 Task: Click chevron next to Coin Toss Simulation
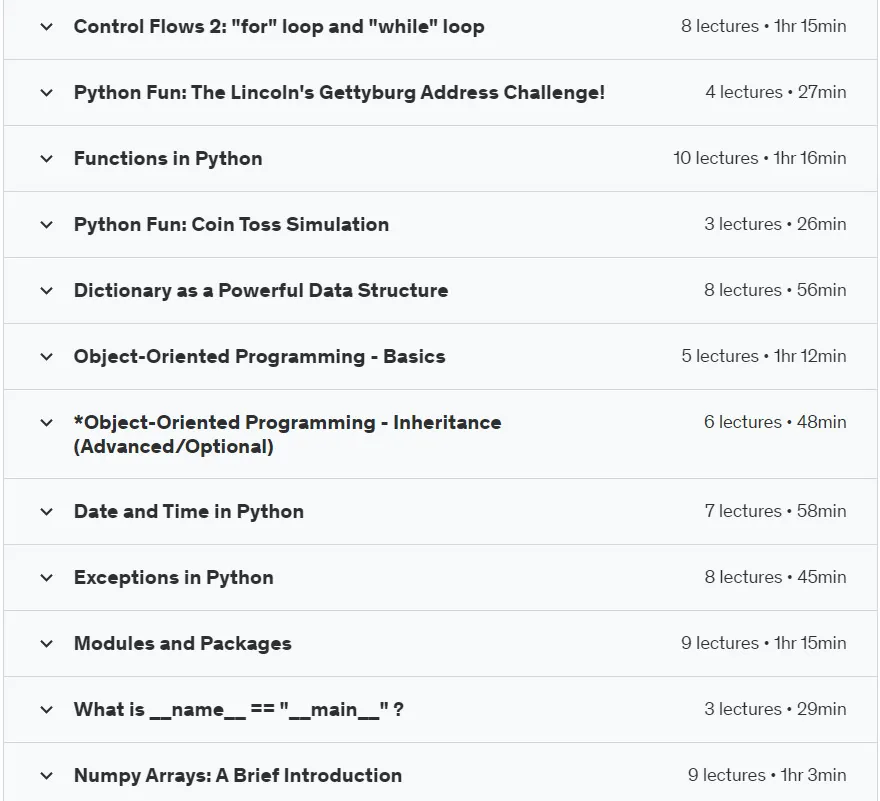pos(47,225)
